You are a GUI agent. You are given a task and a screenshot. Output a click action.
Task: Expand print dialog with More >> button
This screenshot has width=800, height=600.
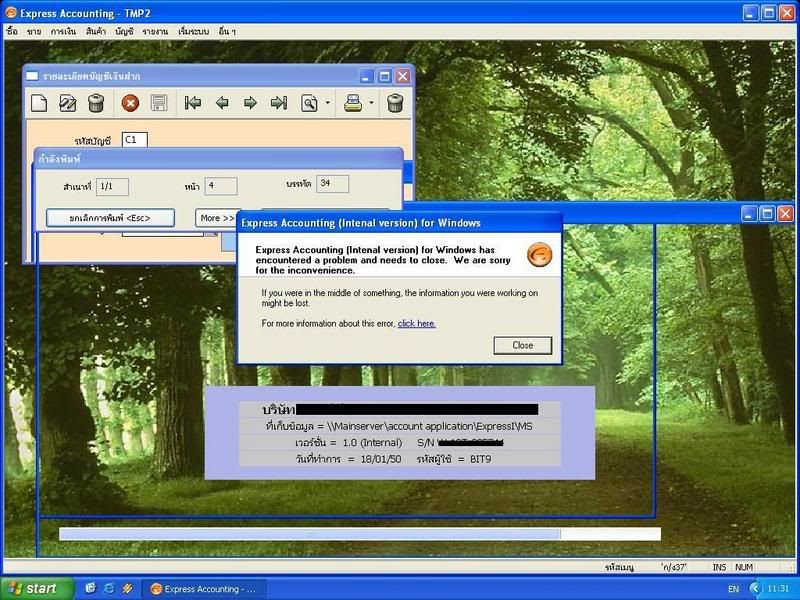point(217,218)
